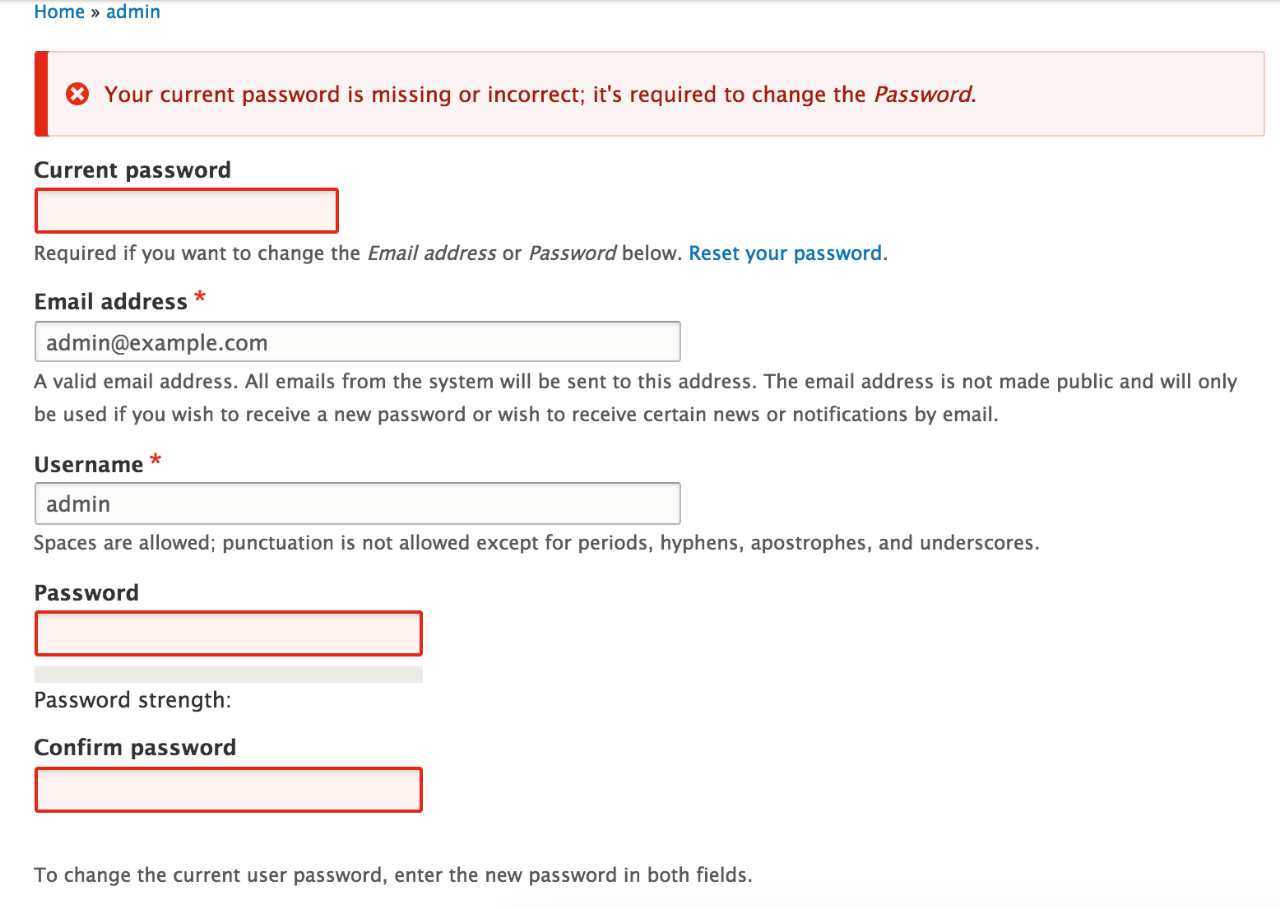This screenshot has width=1280, height=909.
Task: Click into the new Password field
Action: pos(229,634)
